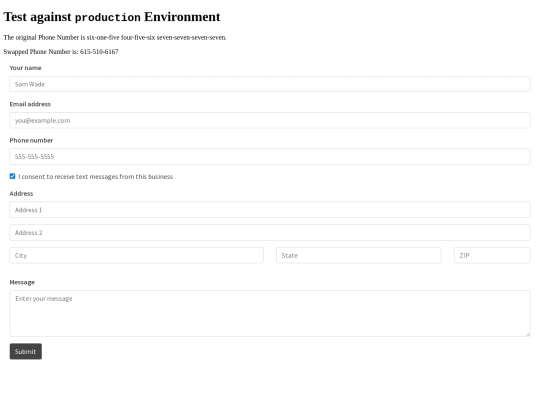Click the Your name input field
540x405 pixels.
click(x=270, y=84)
